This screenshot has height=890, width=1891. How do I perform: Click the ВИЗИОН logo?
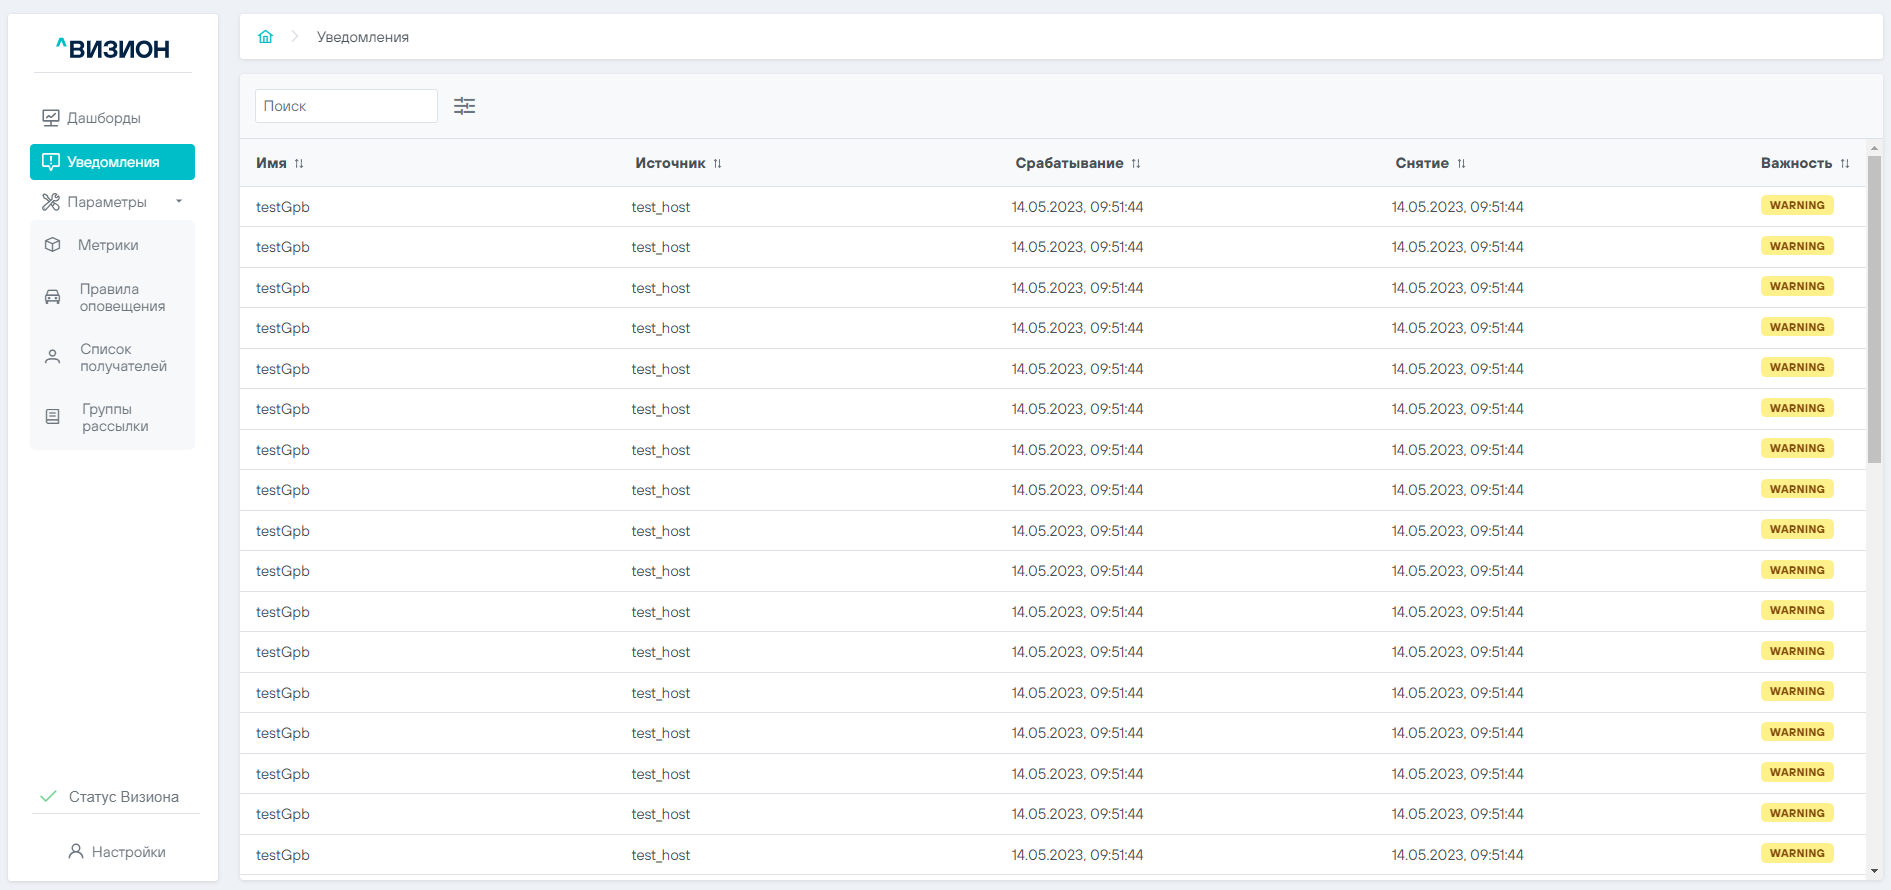(113, 49)
